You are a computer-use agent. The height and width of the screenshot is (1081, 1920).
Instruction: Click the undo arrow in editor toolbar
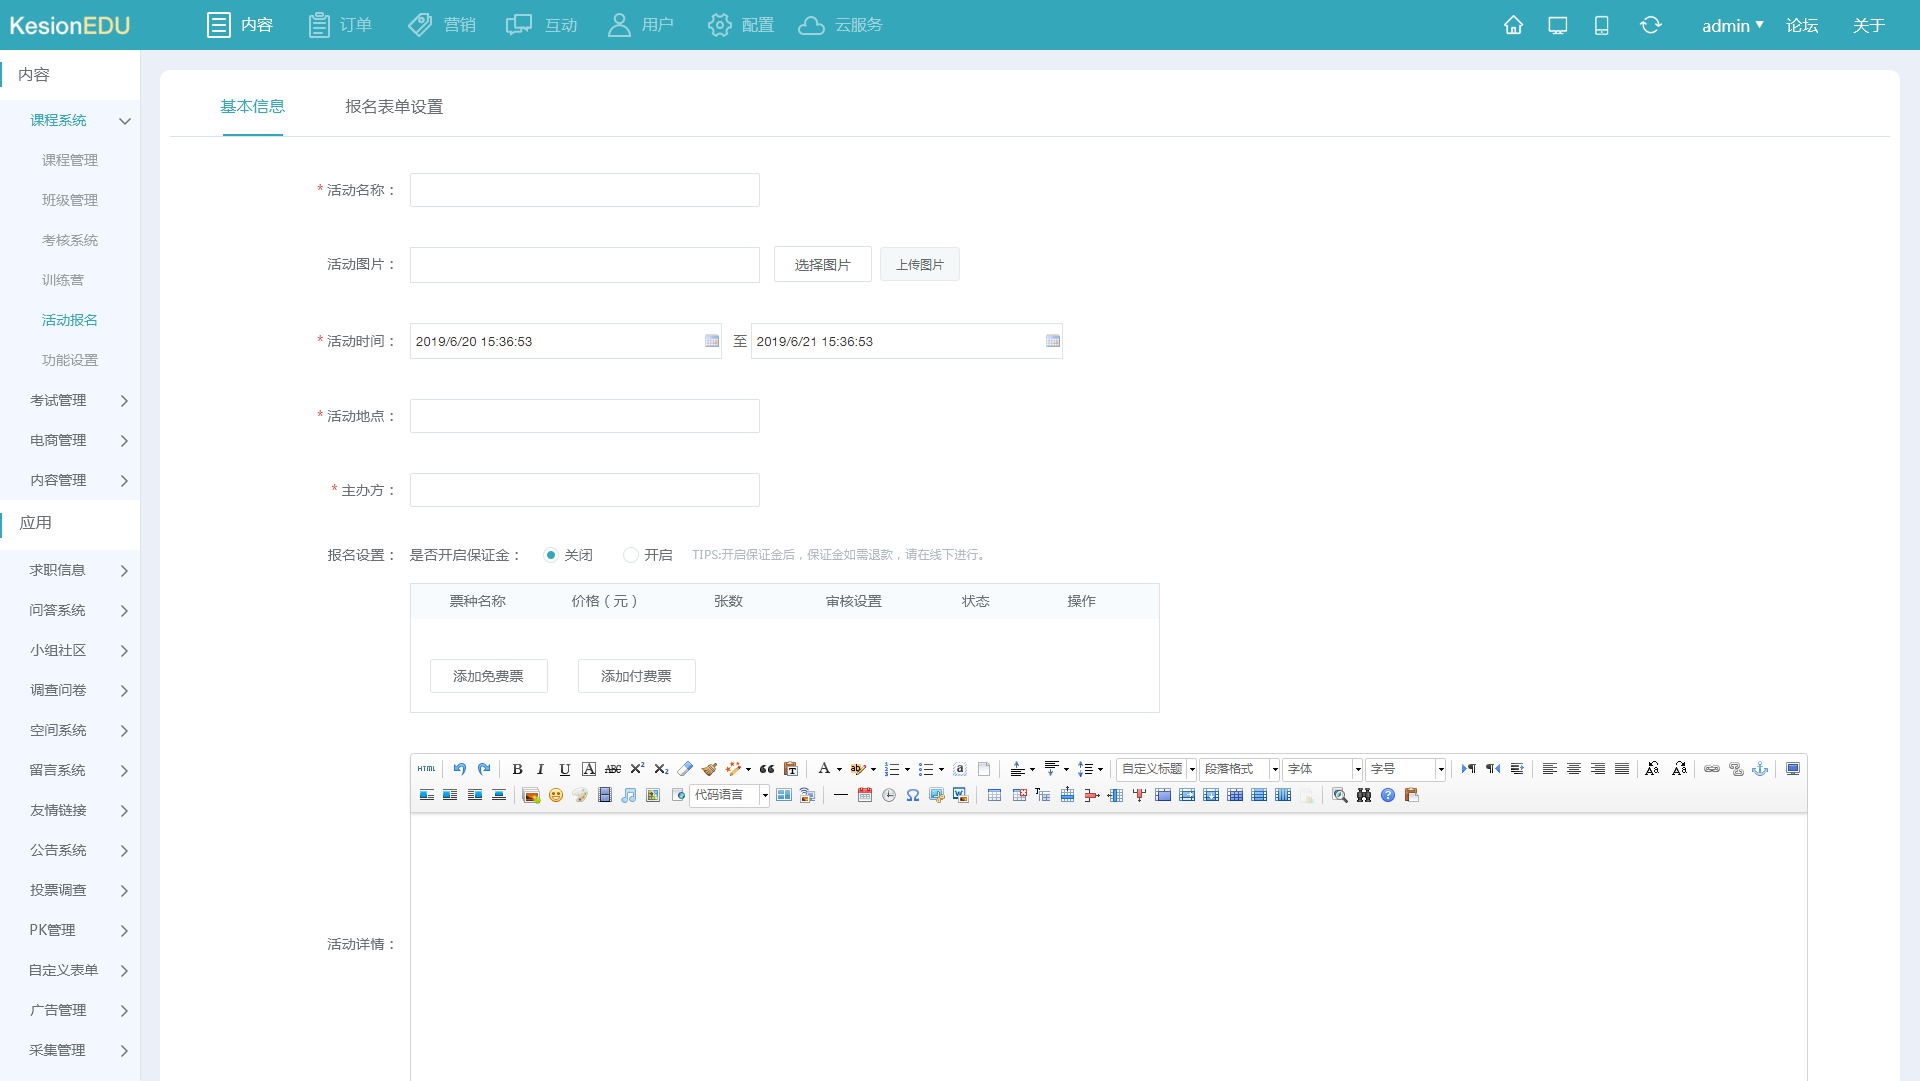(459, 769)
